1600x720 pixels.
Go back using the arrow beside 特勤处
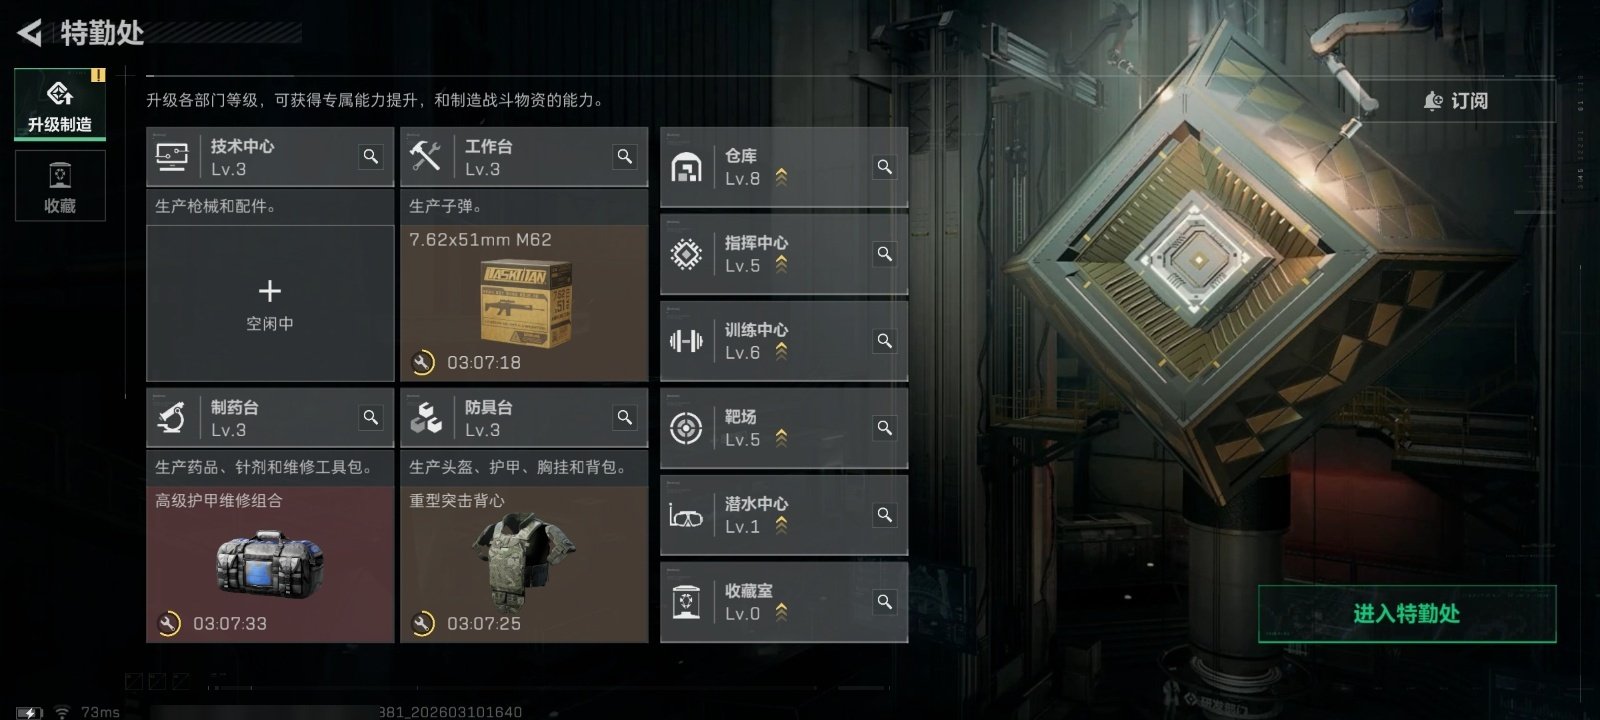point(29,33)
